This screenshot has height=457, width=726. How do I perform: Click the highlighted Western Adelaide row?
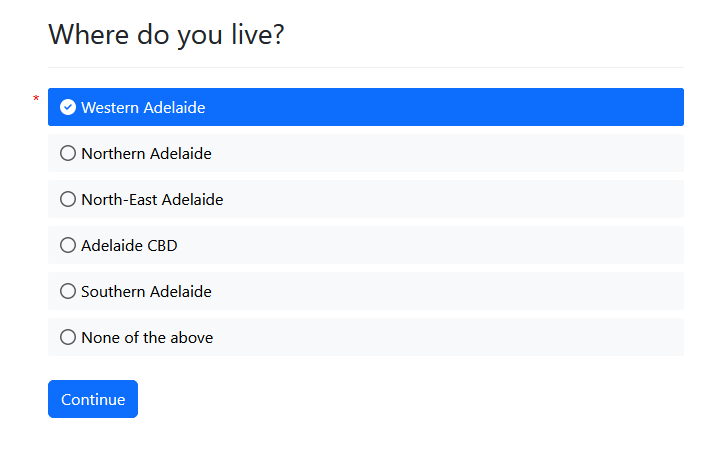pyautogui.click(x=365, y=108)
